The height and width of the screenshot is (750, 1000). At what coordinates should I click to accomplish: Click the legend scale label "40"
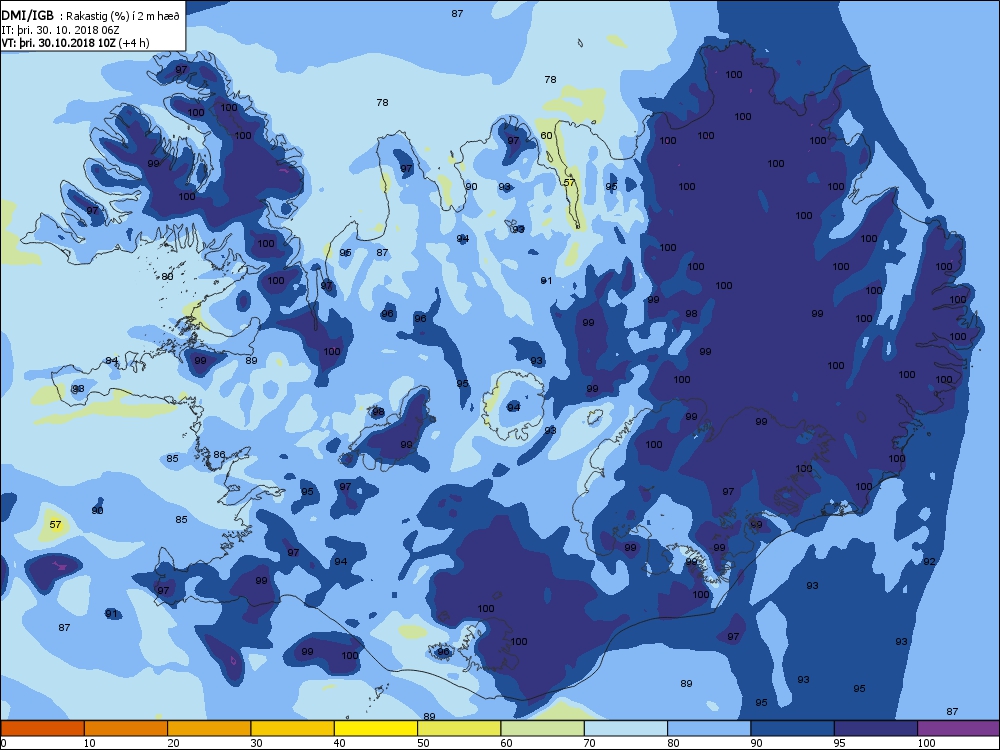(x=340, y=743)
